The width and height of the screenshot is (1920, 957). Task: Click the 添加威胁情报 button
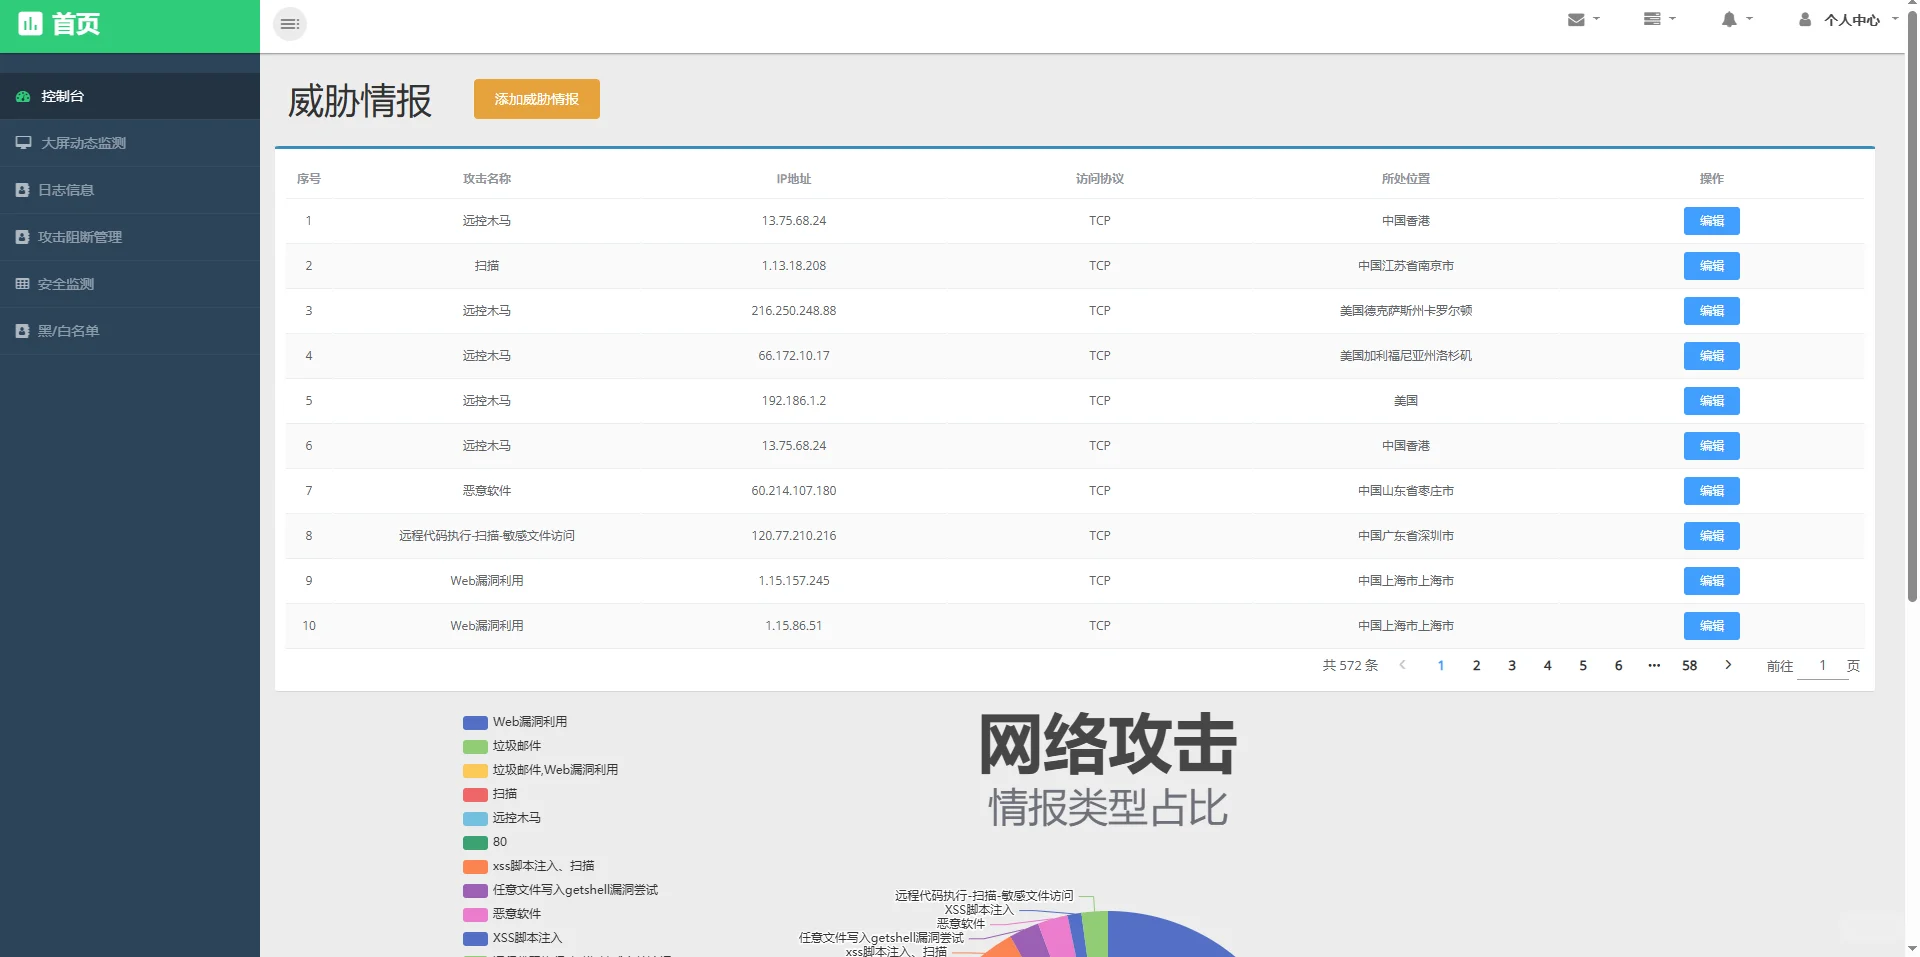pos(536,99)
